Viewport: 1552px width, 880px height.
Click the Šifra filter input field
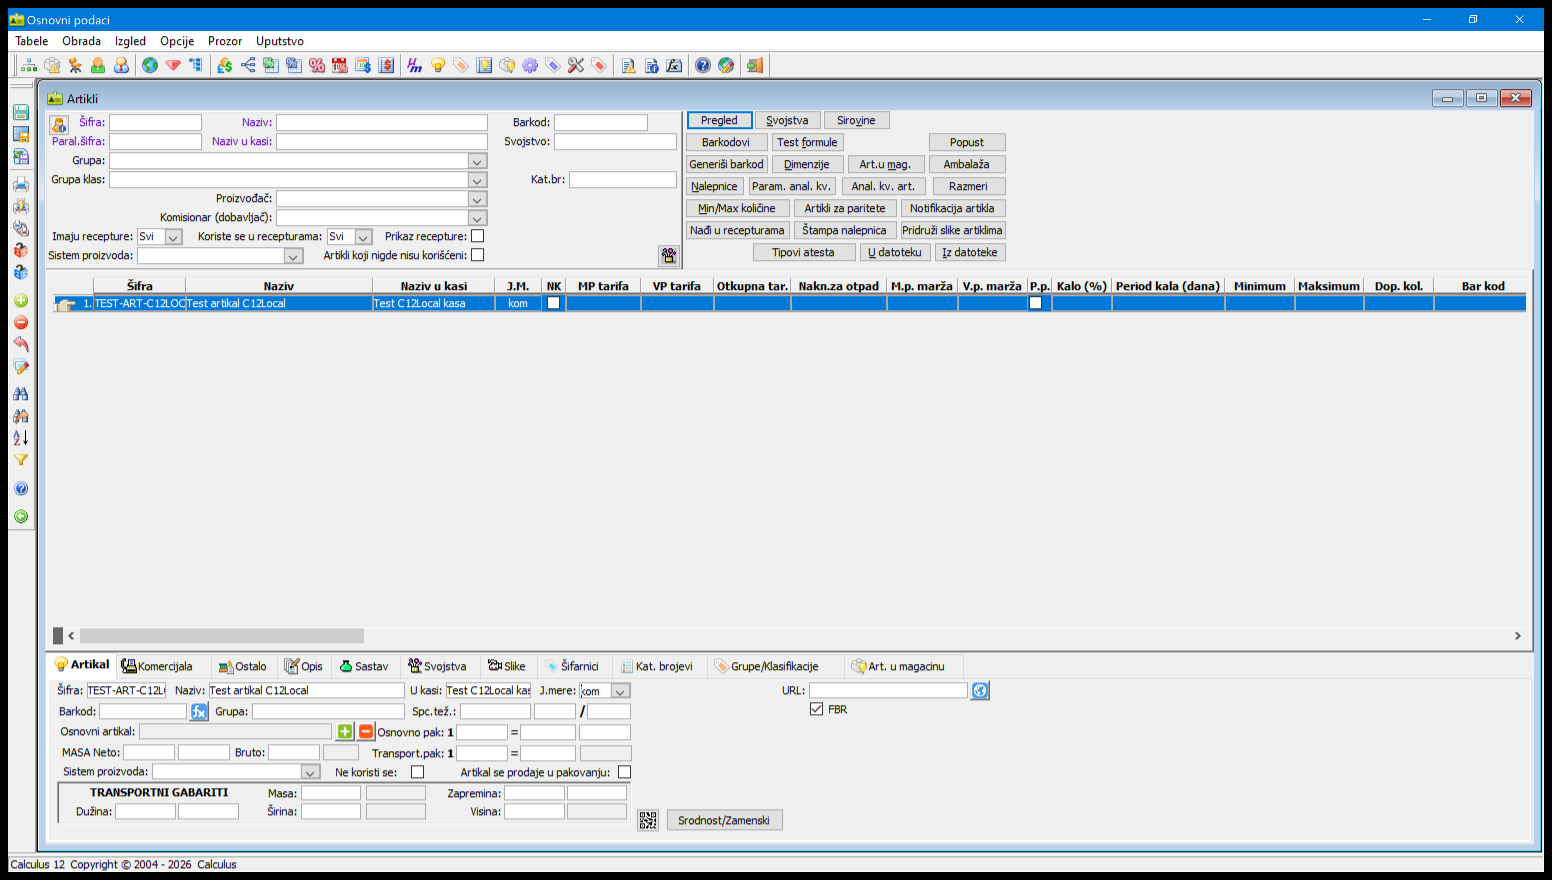tap(155, 122)
